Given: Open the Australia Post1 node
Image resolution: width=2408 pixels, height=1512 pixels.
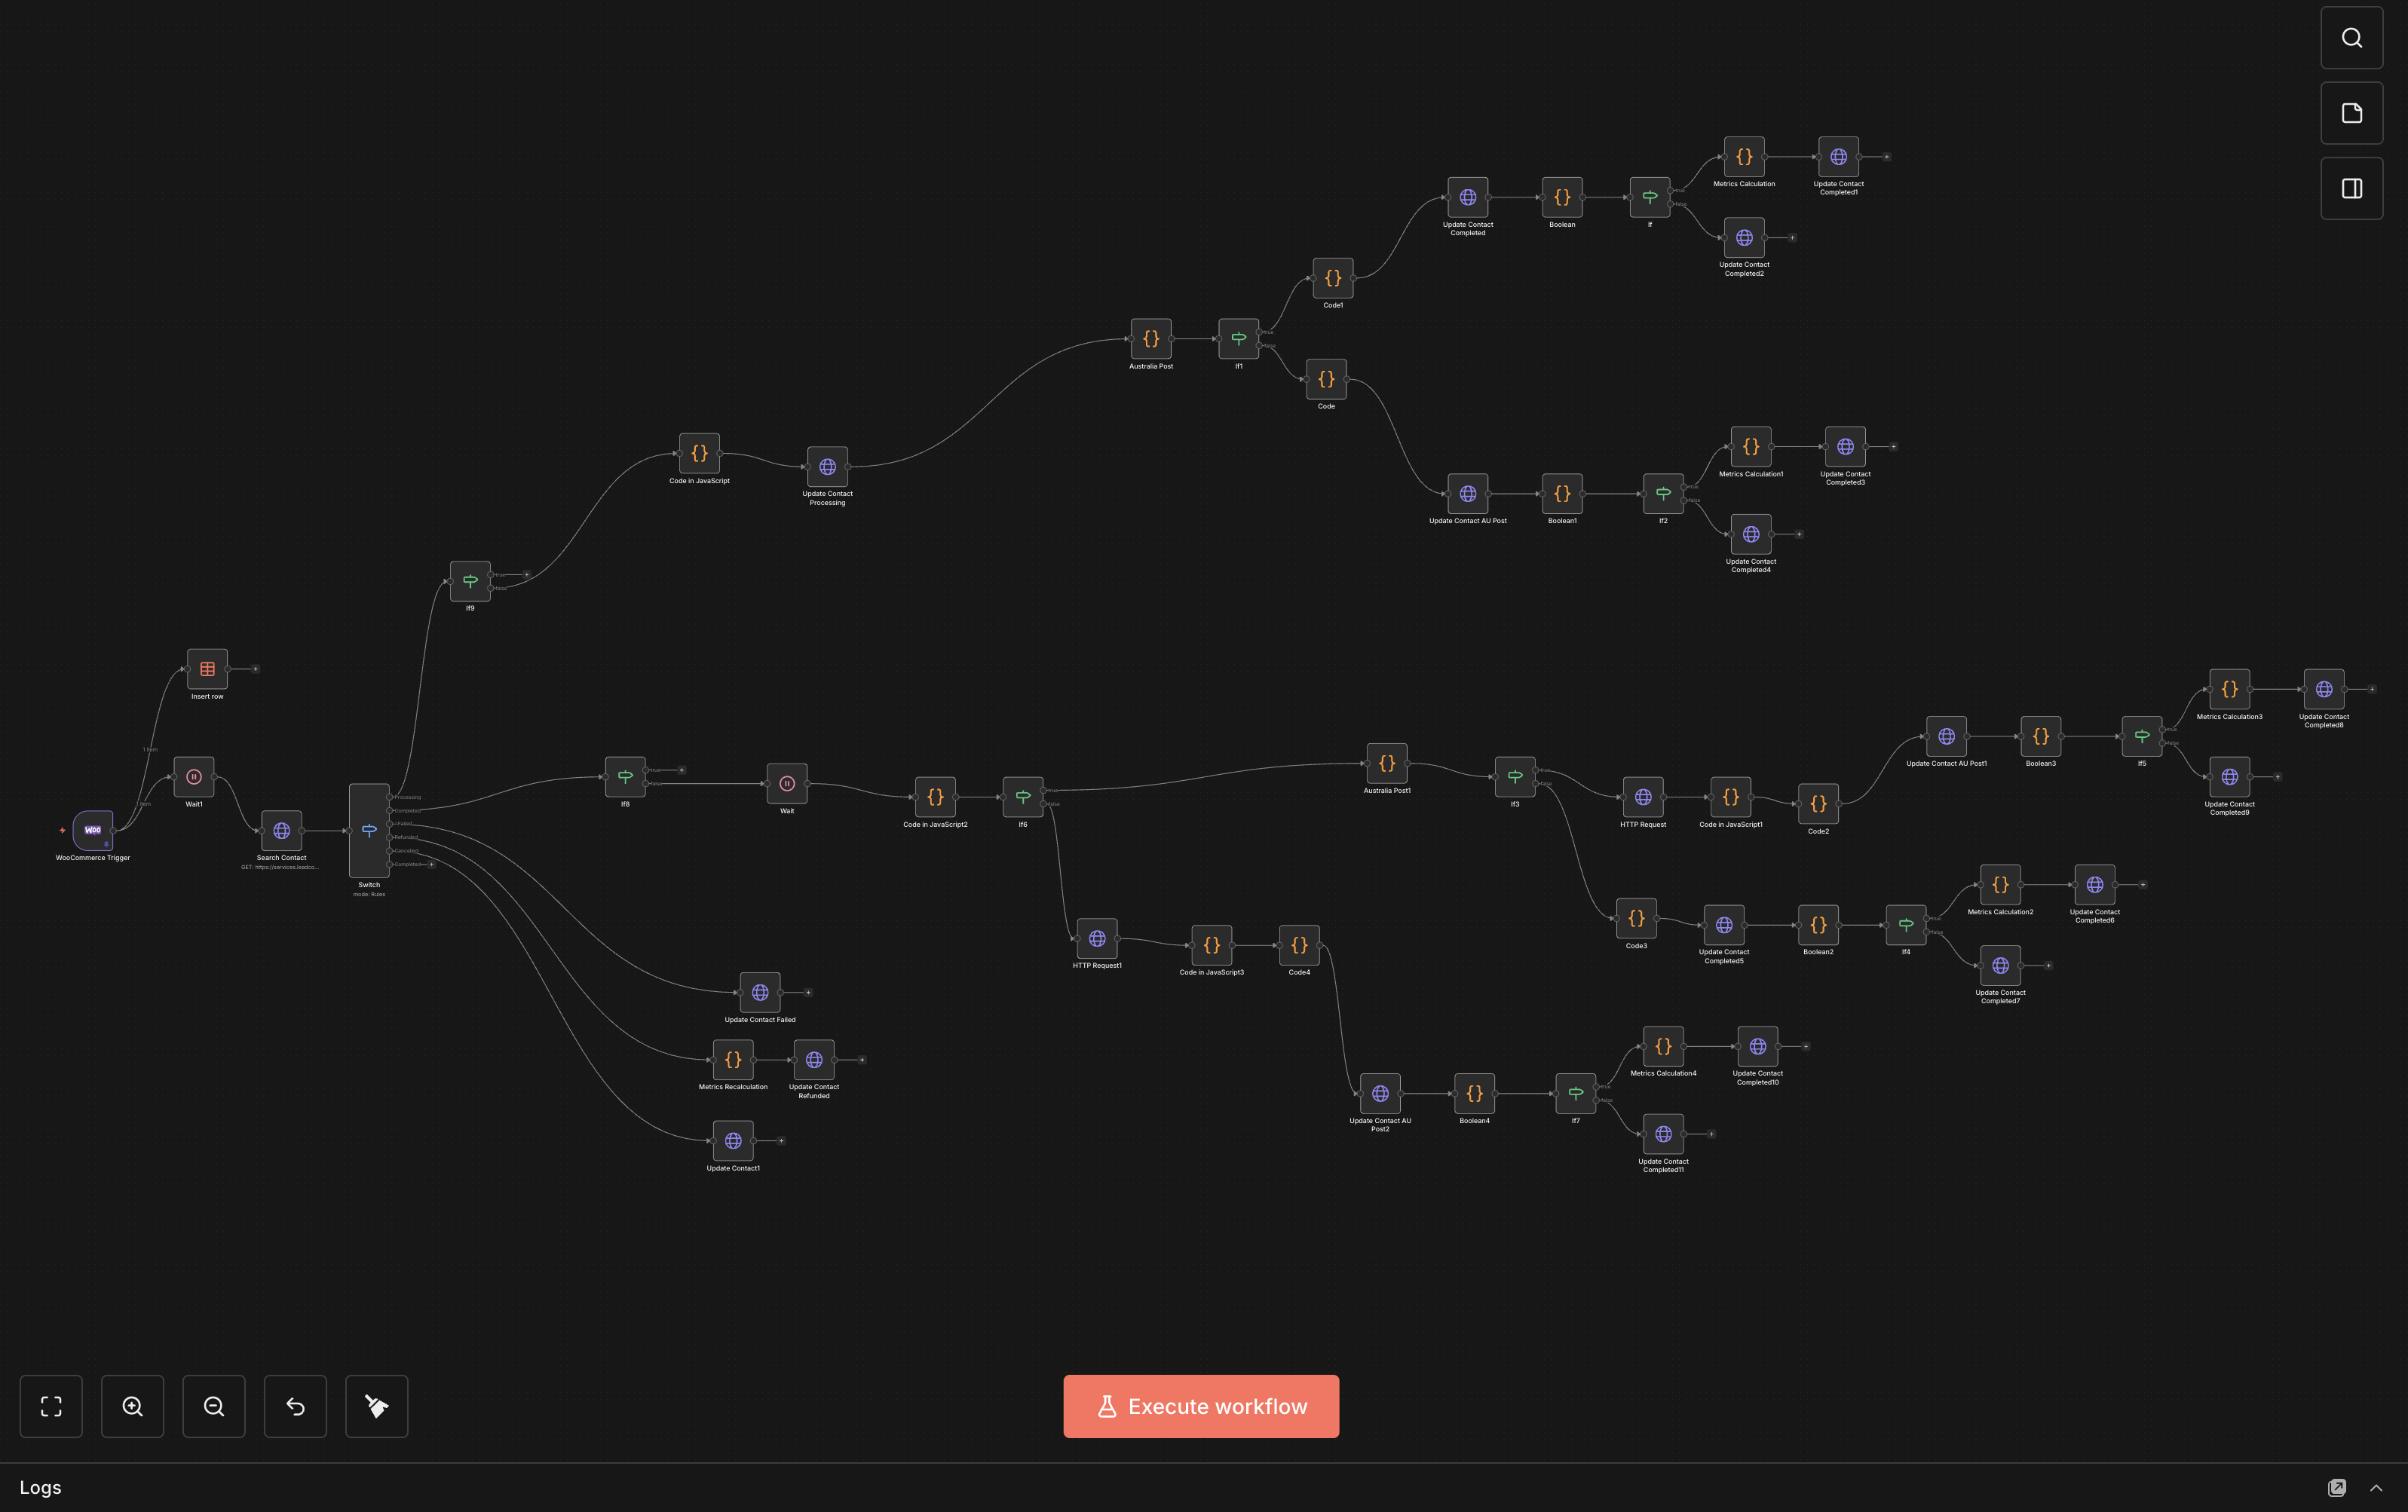Looking at the screenshot, I should tap(1387, 764).
